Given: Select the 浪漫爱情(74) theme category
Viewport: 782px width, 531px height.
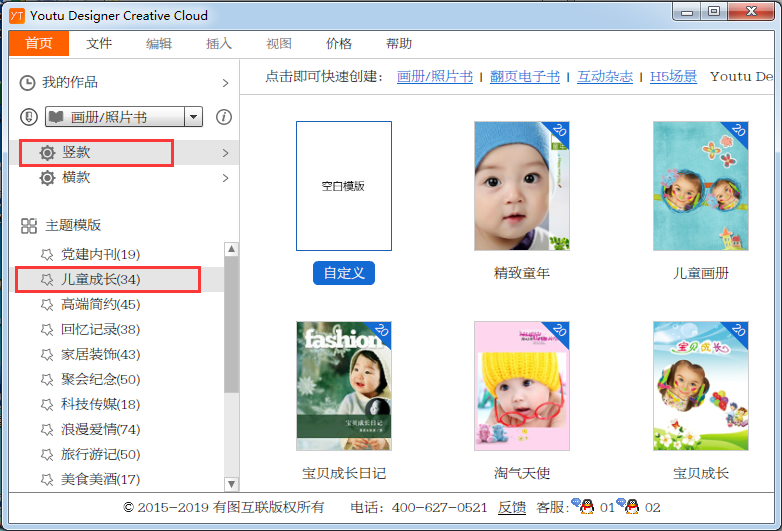Looking at the screenshot, I should pyautogui.click(x=100, y=429).
